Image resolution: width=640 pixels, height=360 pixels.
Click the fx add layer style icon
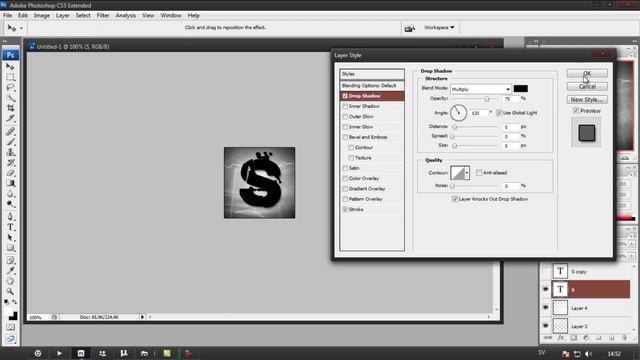point(561,338)
